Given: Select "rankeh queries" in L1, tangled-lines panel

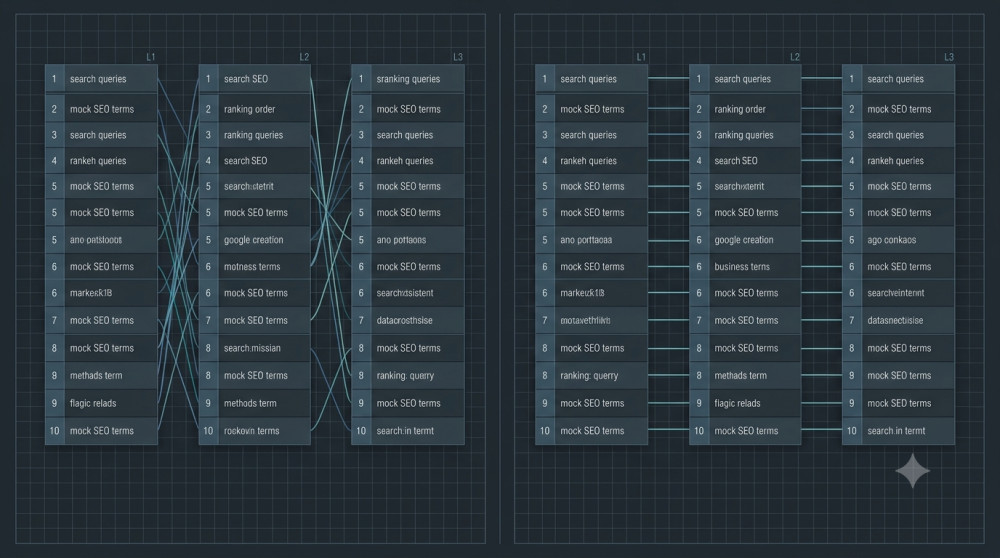Looking at the screenshot, I should click(x=101, y=161).
